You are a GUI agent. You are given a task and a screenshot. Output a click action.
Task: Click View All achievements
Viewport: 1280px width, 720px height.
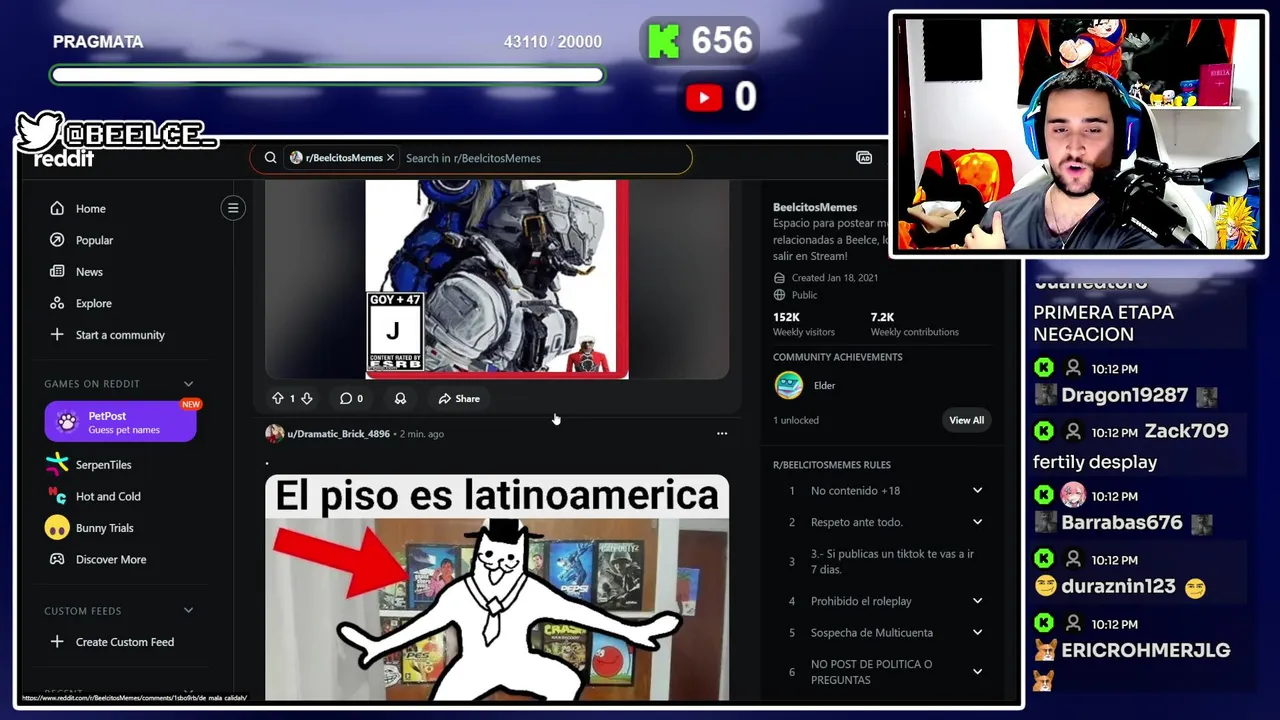pyautogui.click(x=966, y=420)
